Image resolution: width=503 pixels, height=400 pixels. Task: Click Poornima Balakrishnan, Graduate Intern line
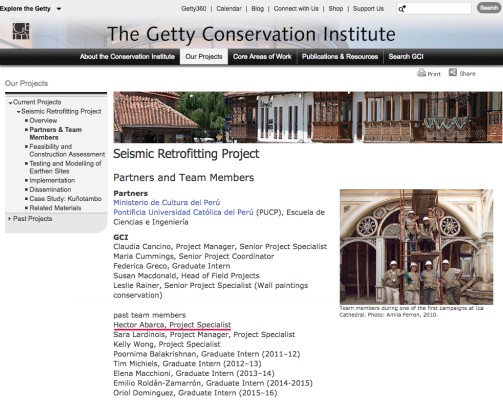207,354
